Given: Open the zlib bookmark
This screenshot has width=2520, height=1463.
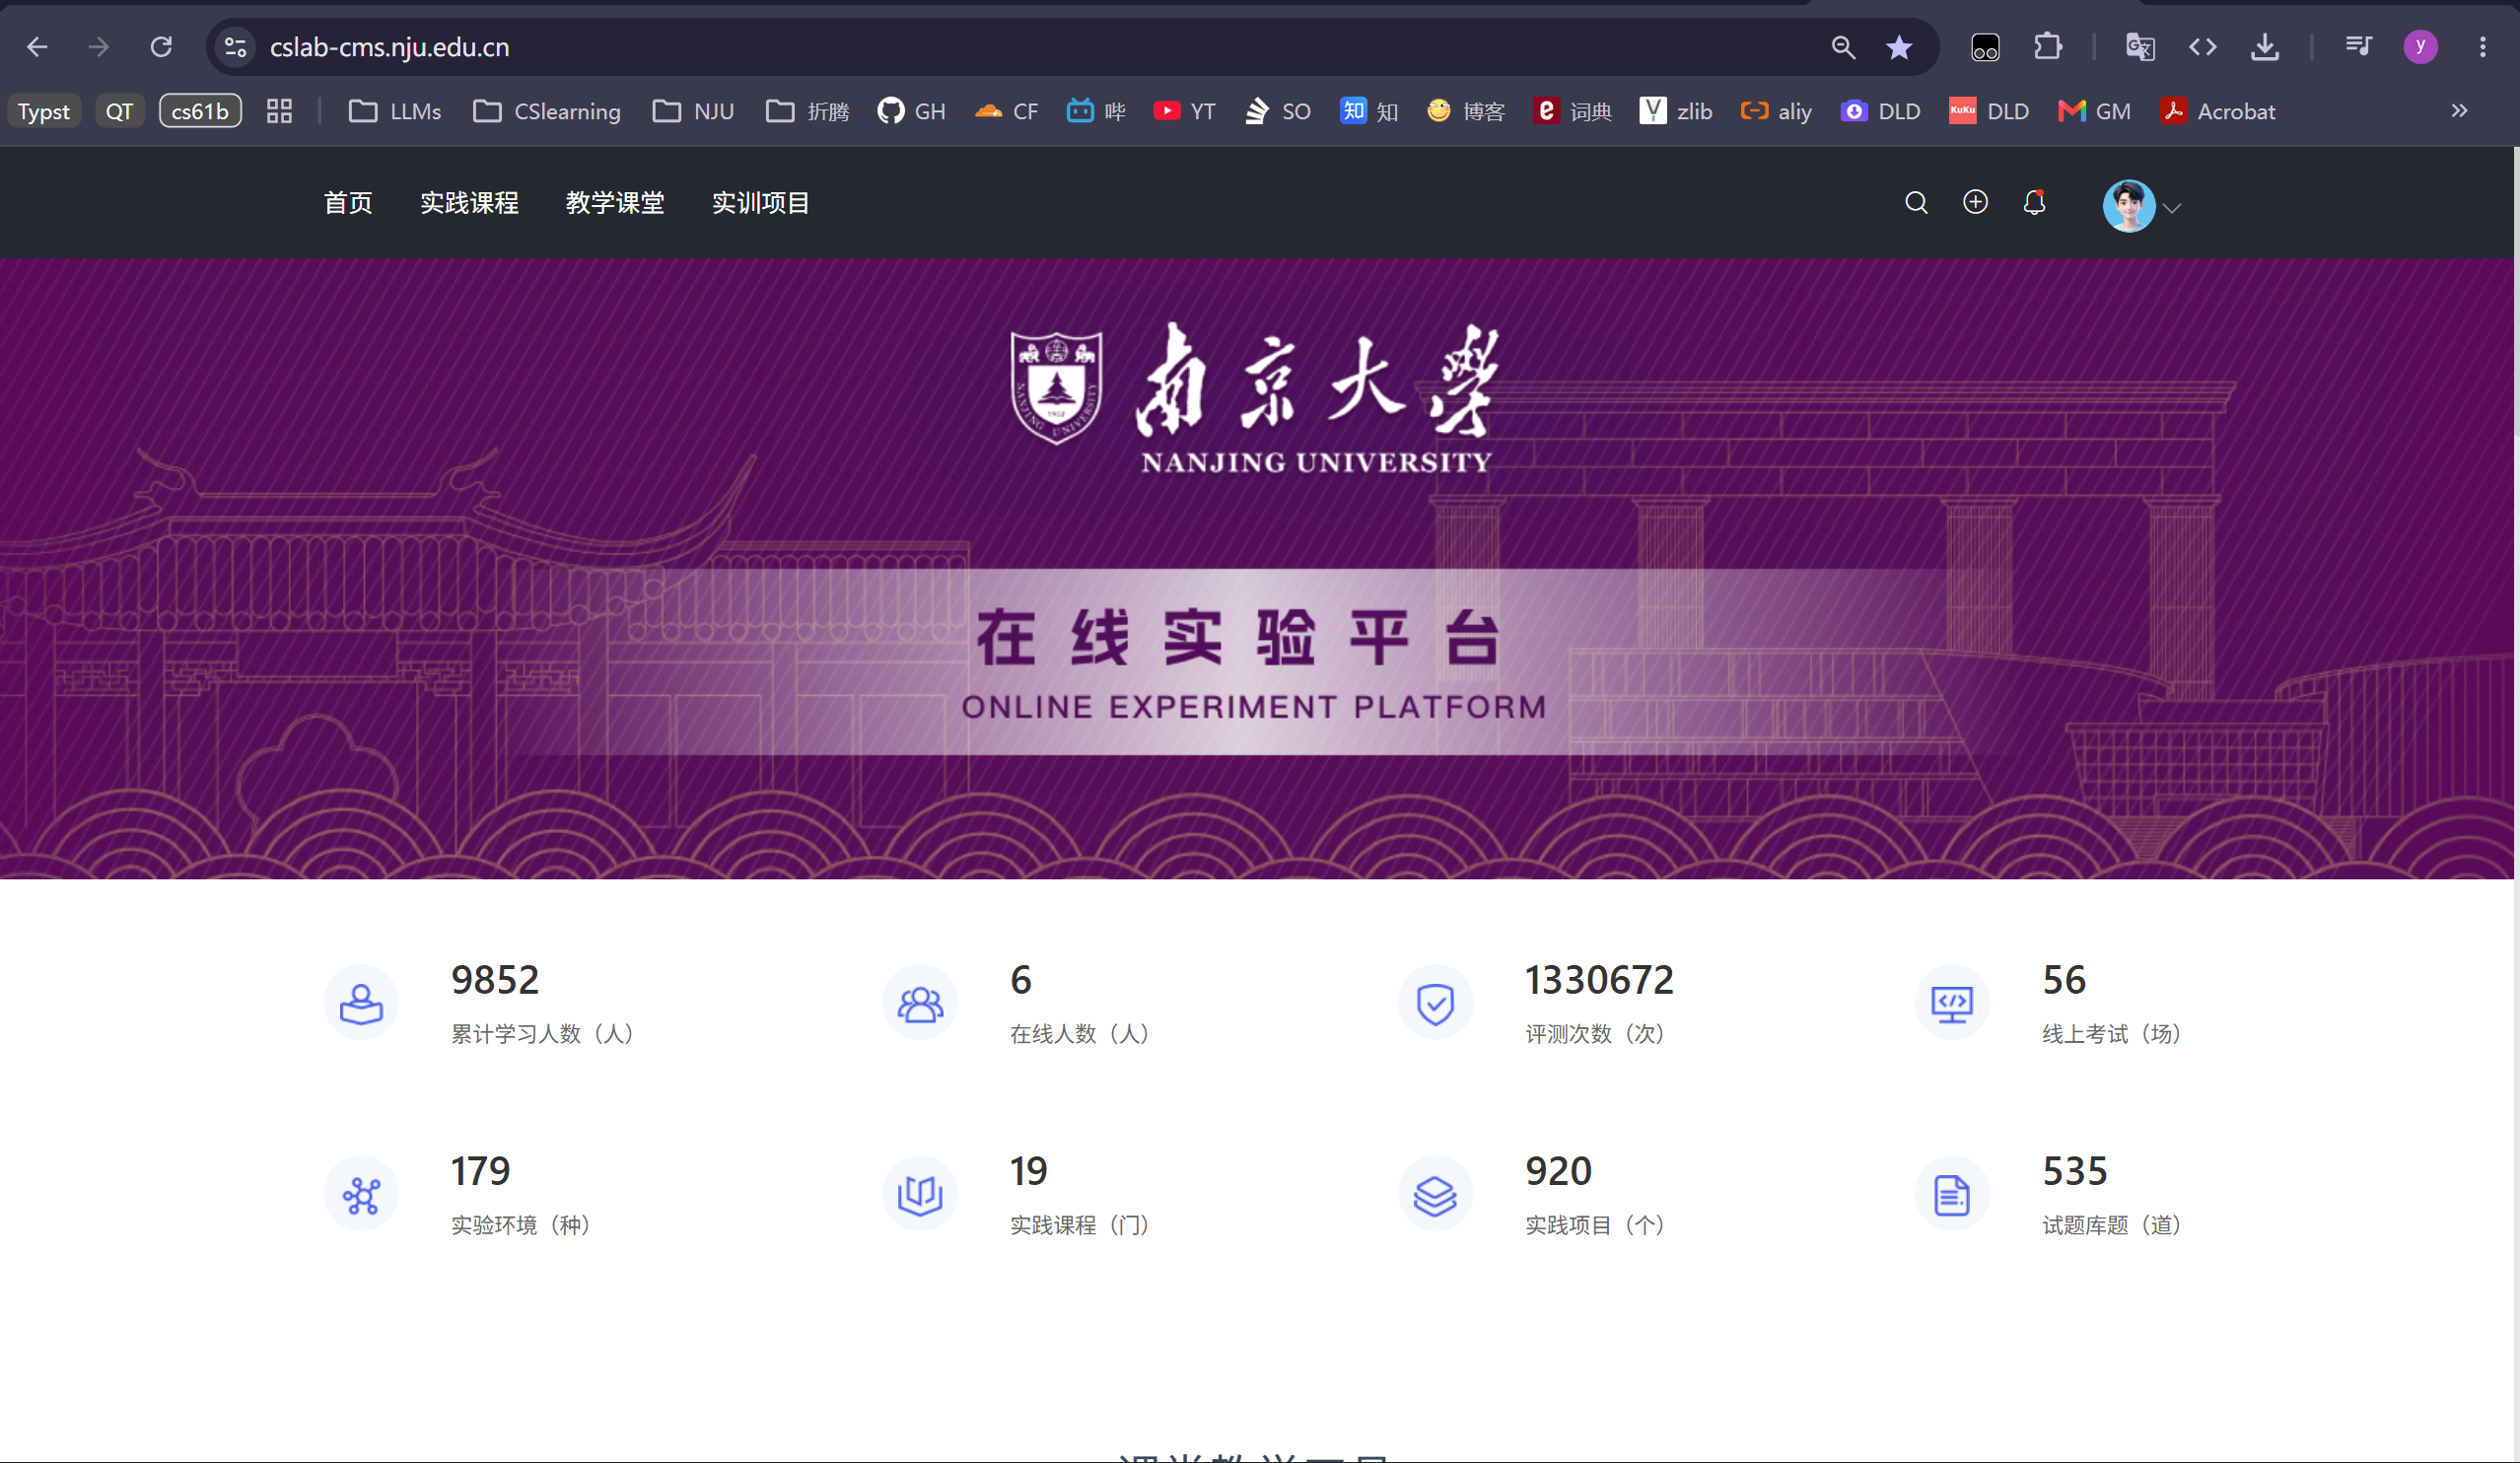Looking at the screenshot, I should click(1676, 111).
